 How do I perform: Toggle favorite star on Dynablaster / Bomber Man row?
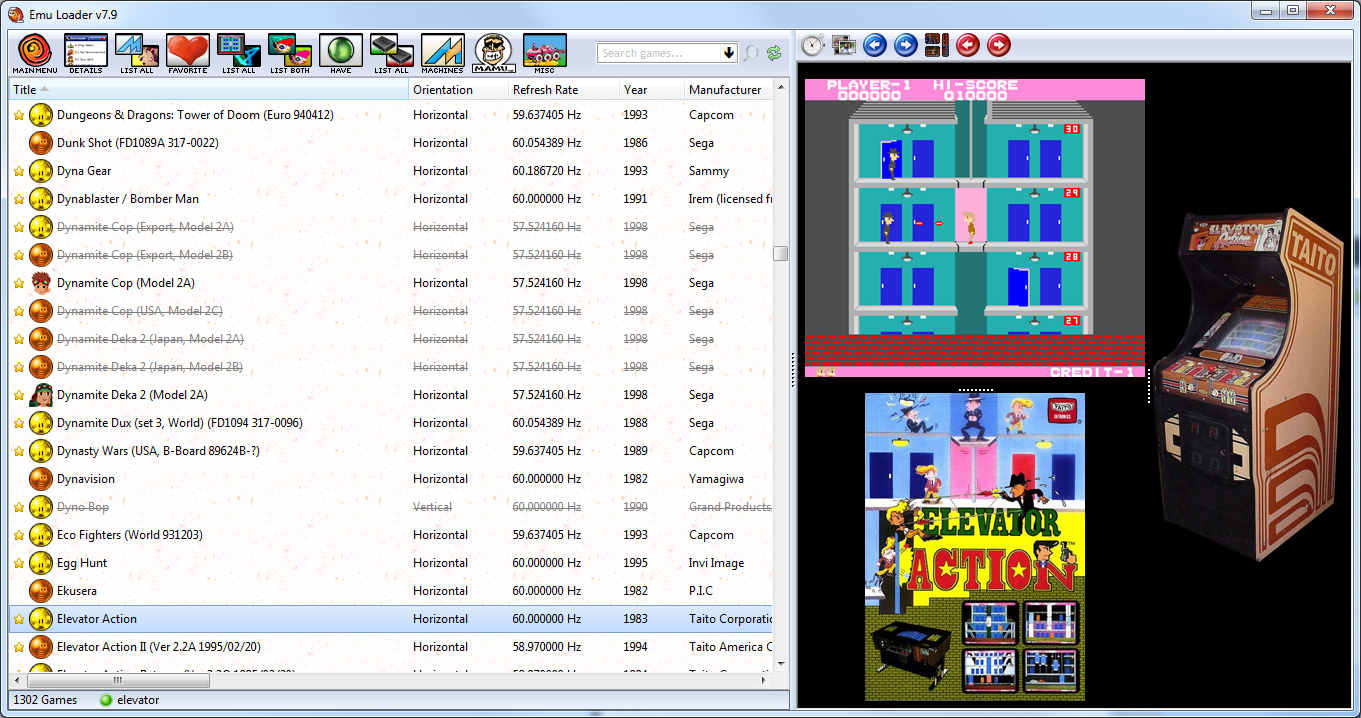18,199
